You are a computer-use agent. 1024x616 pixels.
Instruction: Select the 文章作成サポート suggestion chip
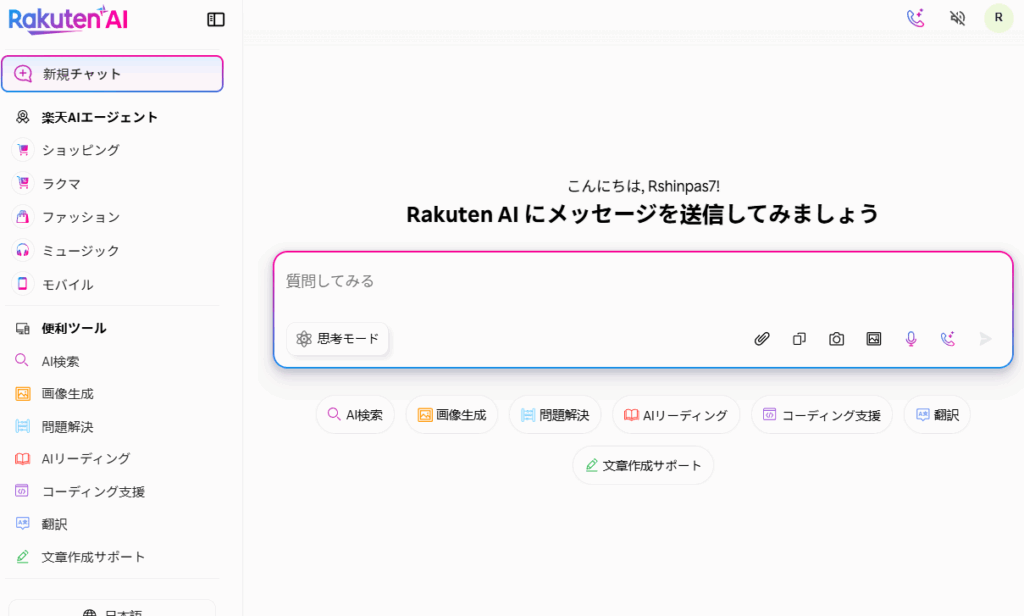pos(643,466)
